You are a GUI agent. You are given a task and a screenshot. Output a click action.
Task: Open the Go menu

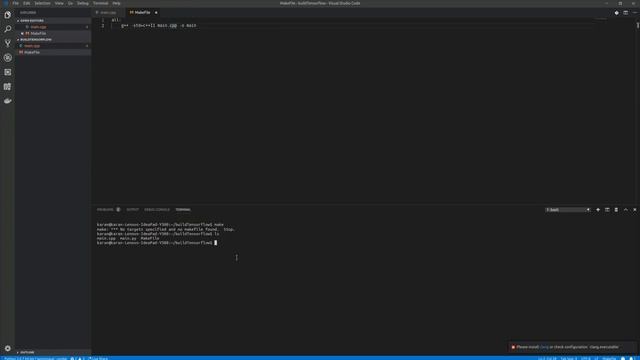tap(71, 3)
